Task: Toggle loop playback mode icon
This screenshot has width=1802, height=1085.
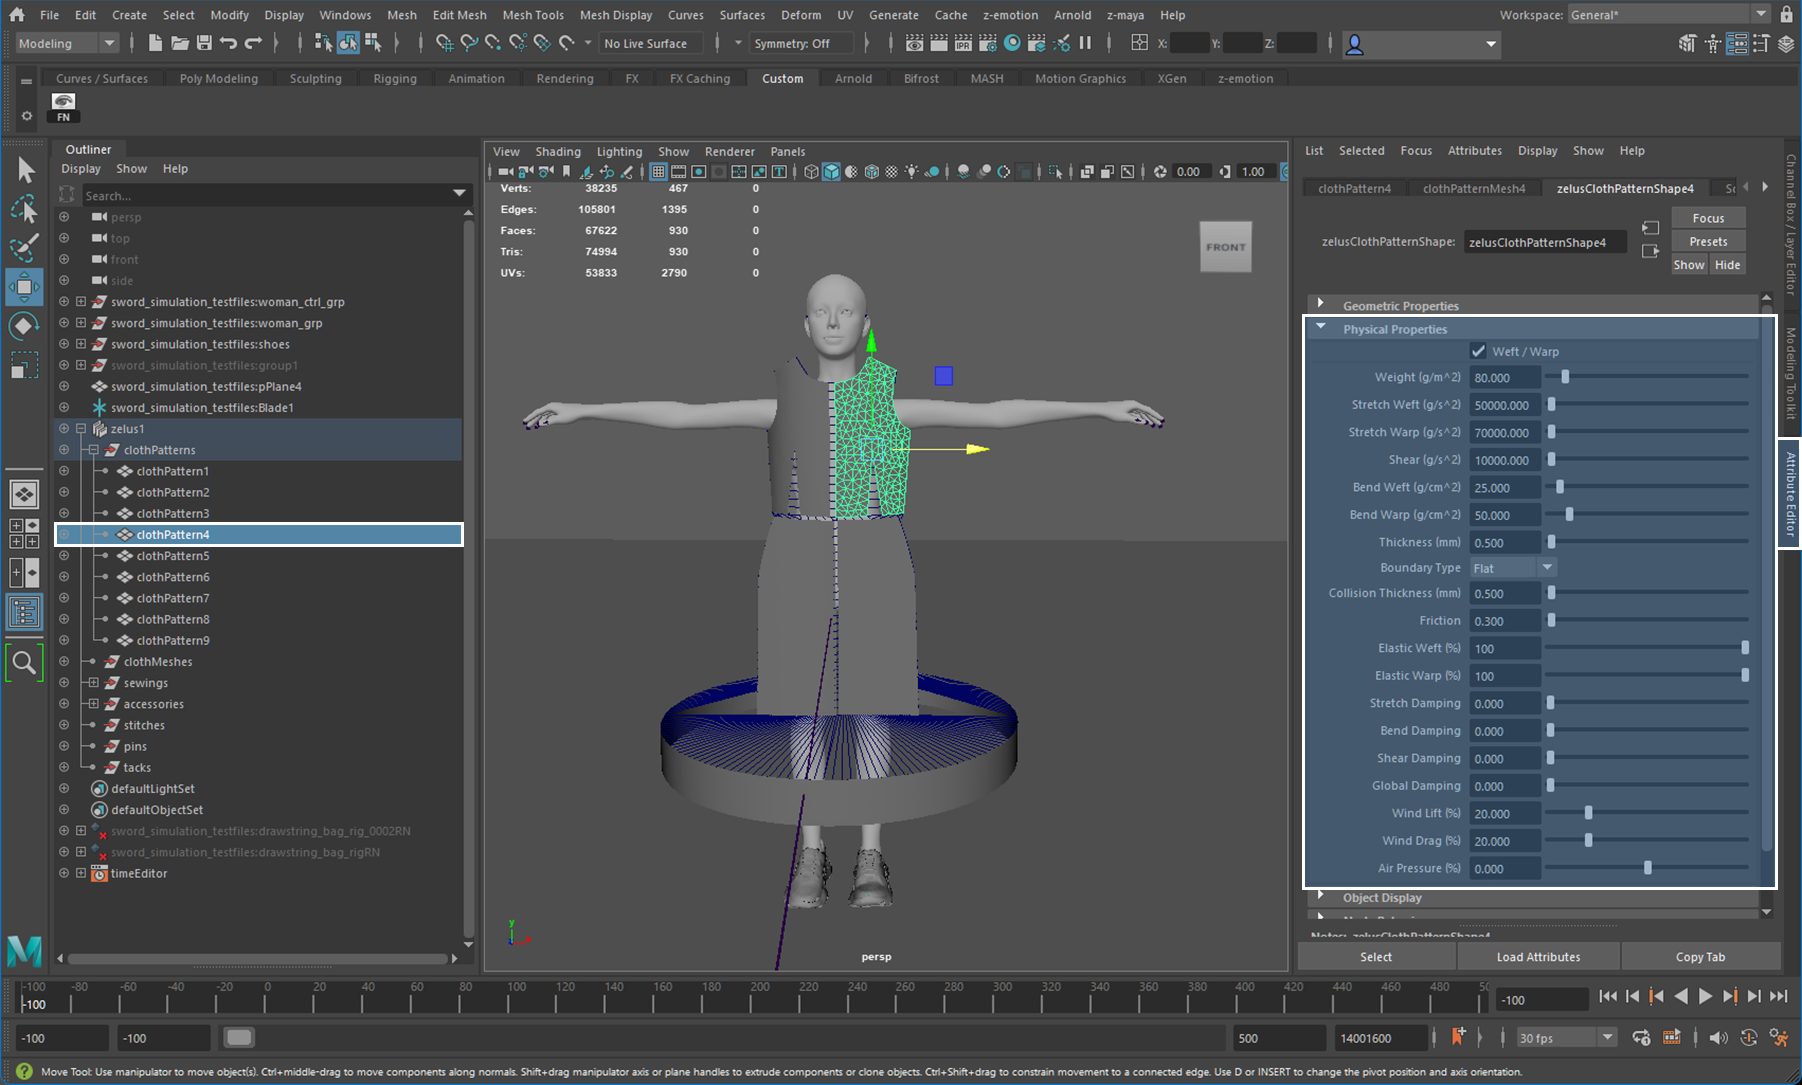Action: coord(1641,1038)
